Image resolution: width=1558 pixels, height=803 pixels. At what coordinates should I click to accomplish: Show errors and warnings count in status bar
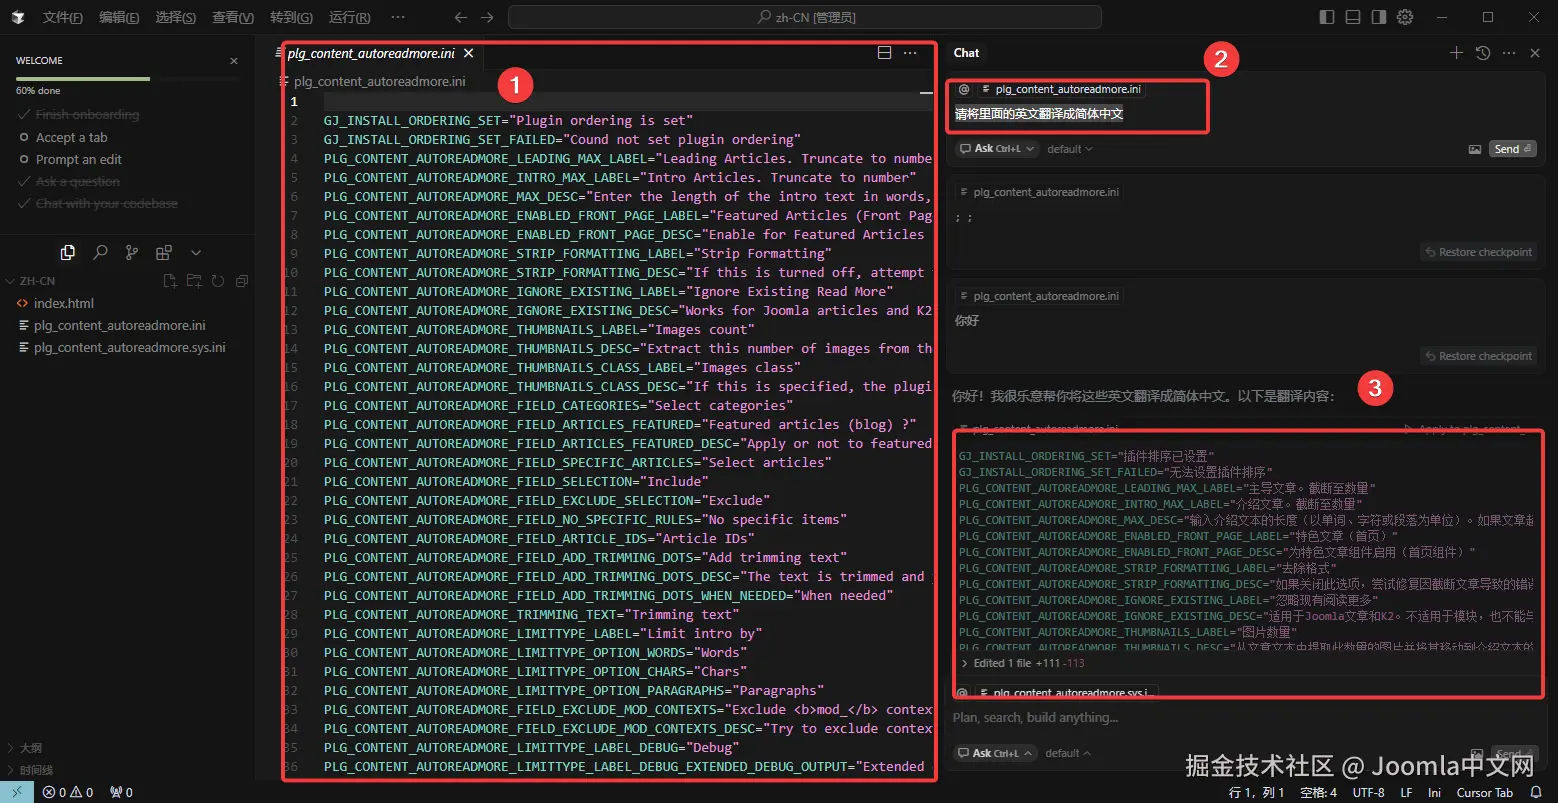tap(68, 792)
